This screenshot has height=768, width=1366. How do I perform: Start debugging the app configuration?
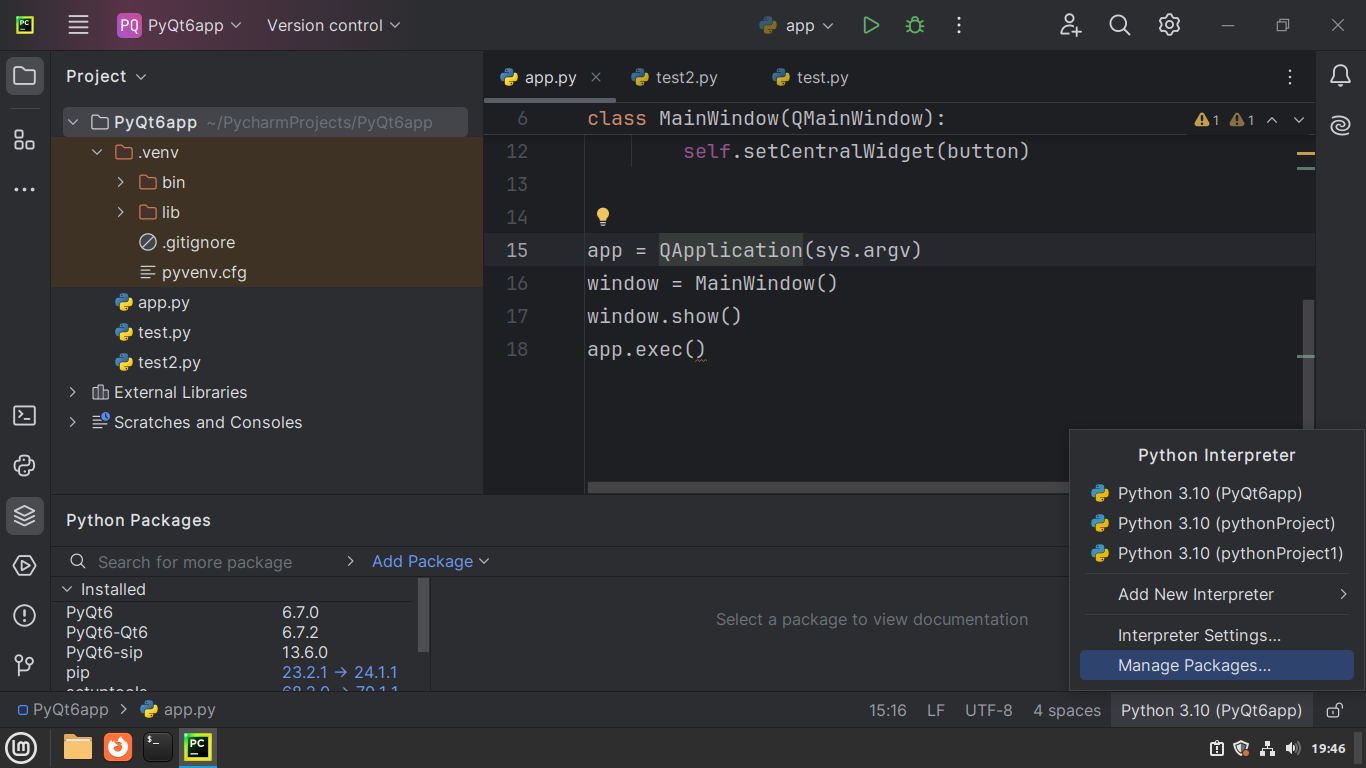coord(914,25)
